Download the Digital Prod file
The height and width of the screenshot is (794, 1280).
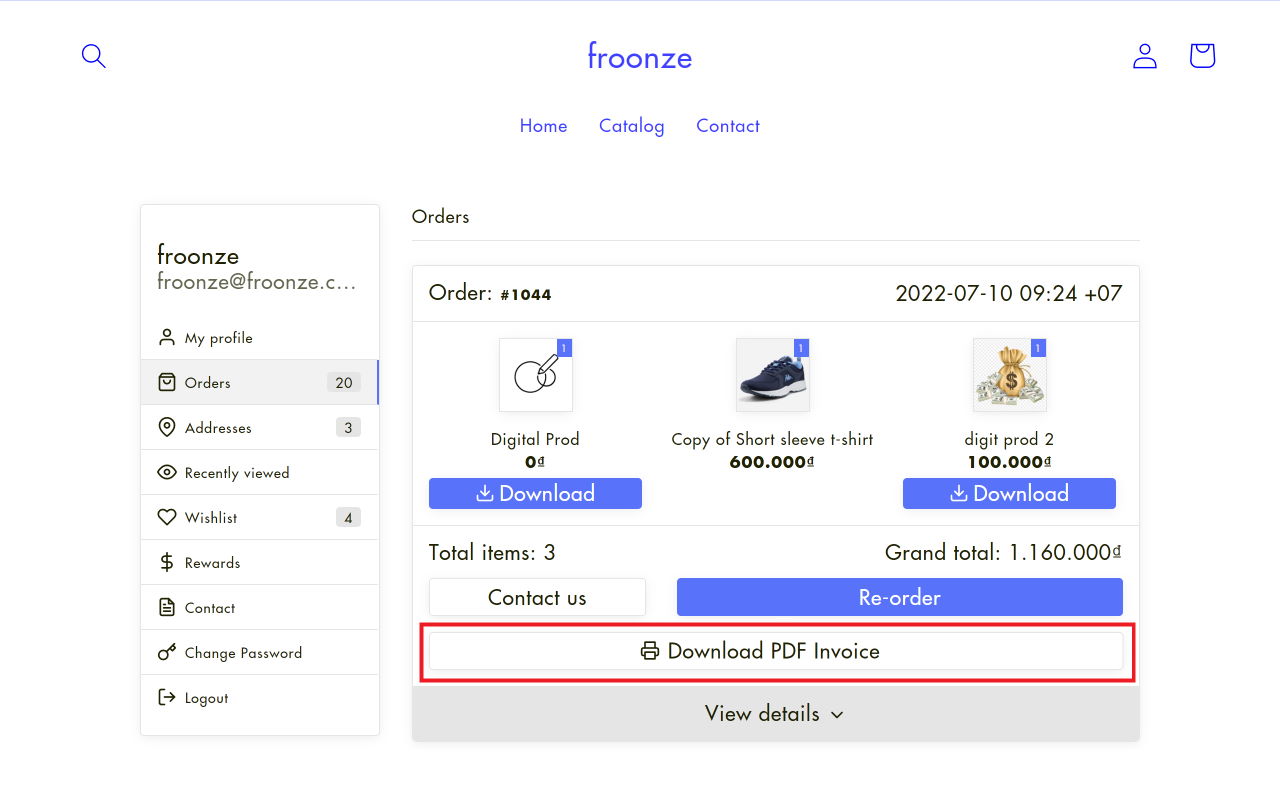click(535, 493)
